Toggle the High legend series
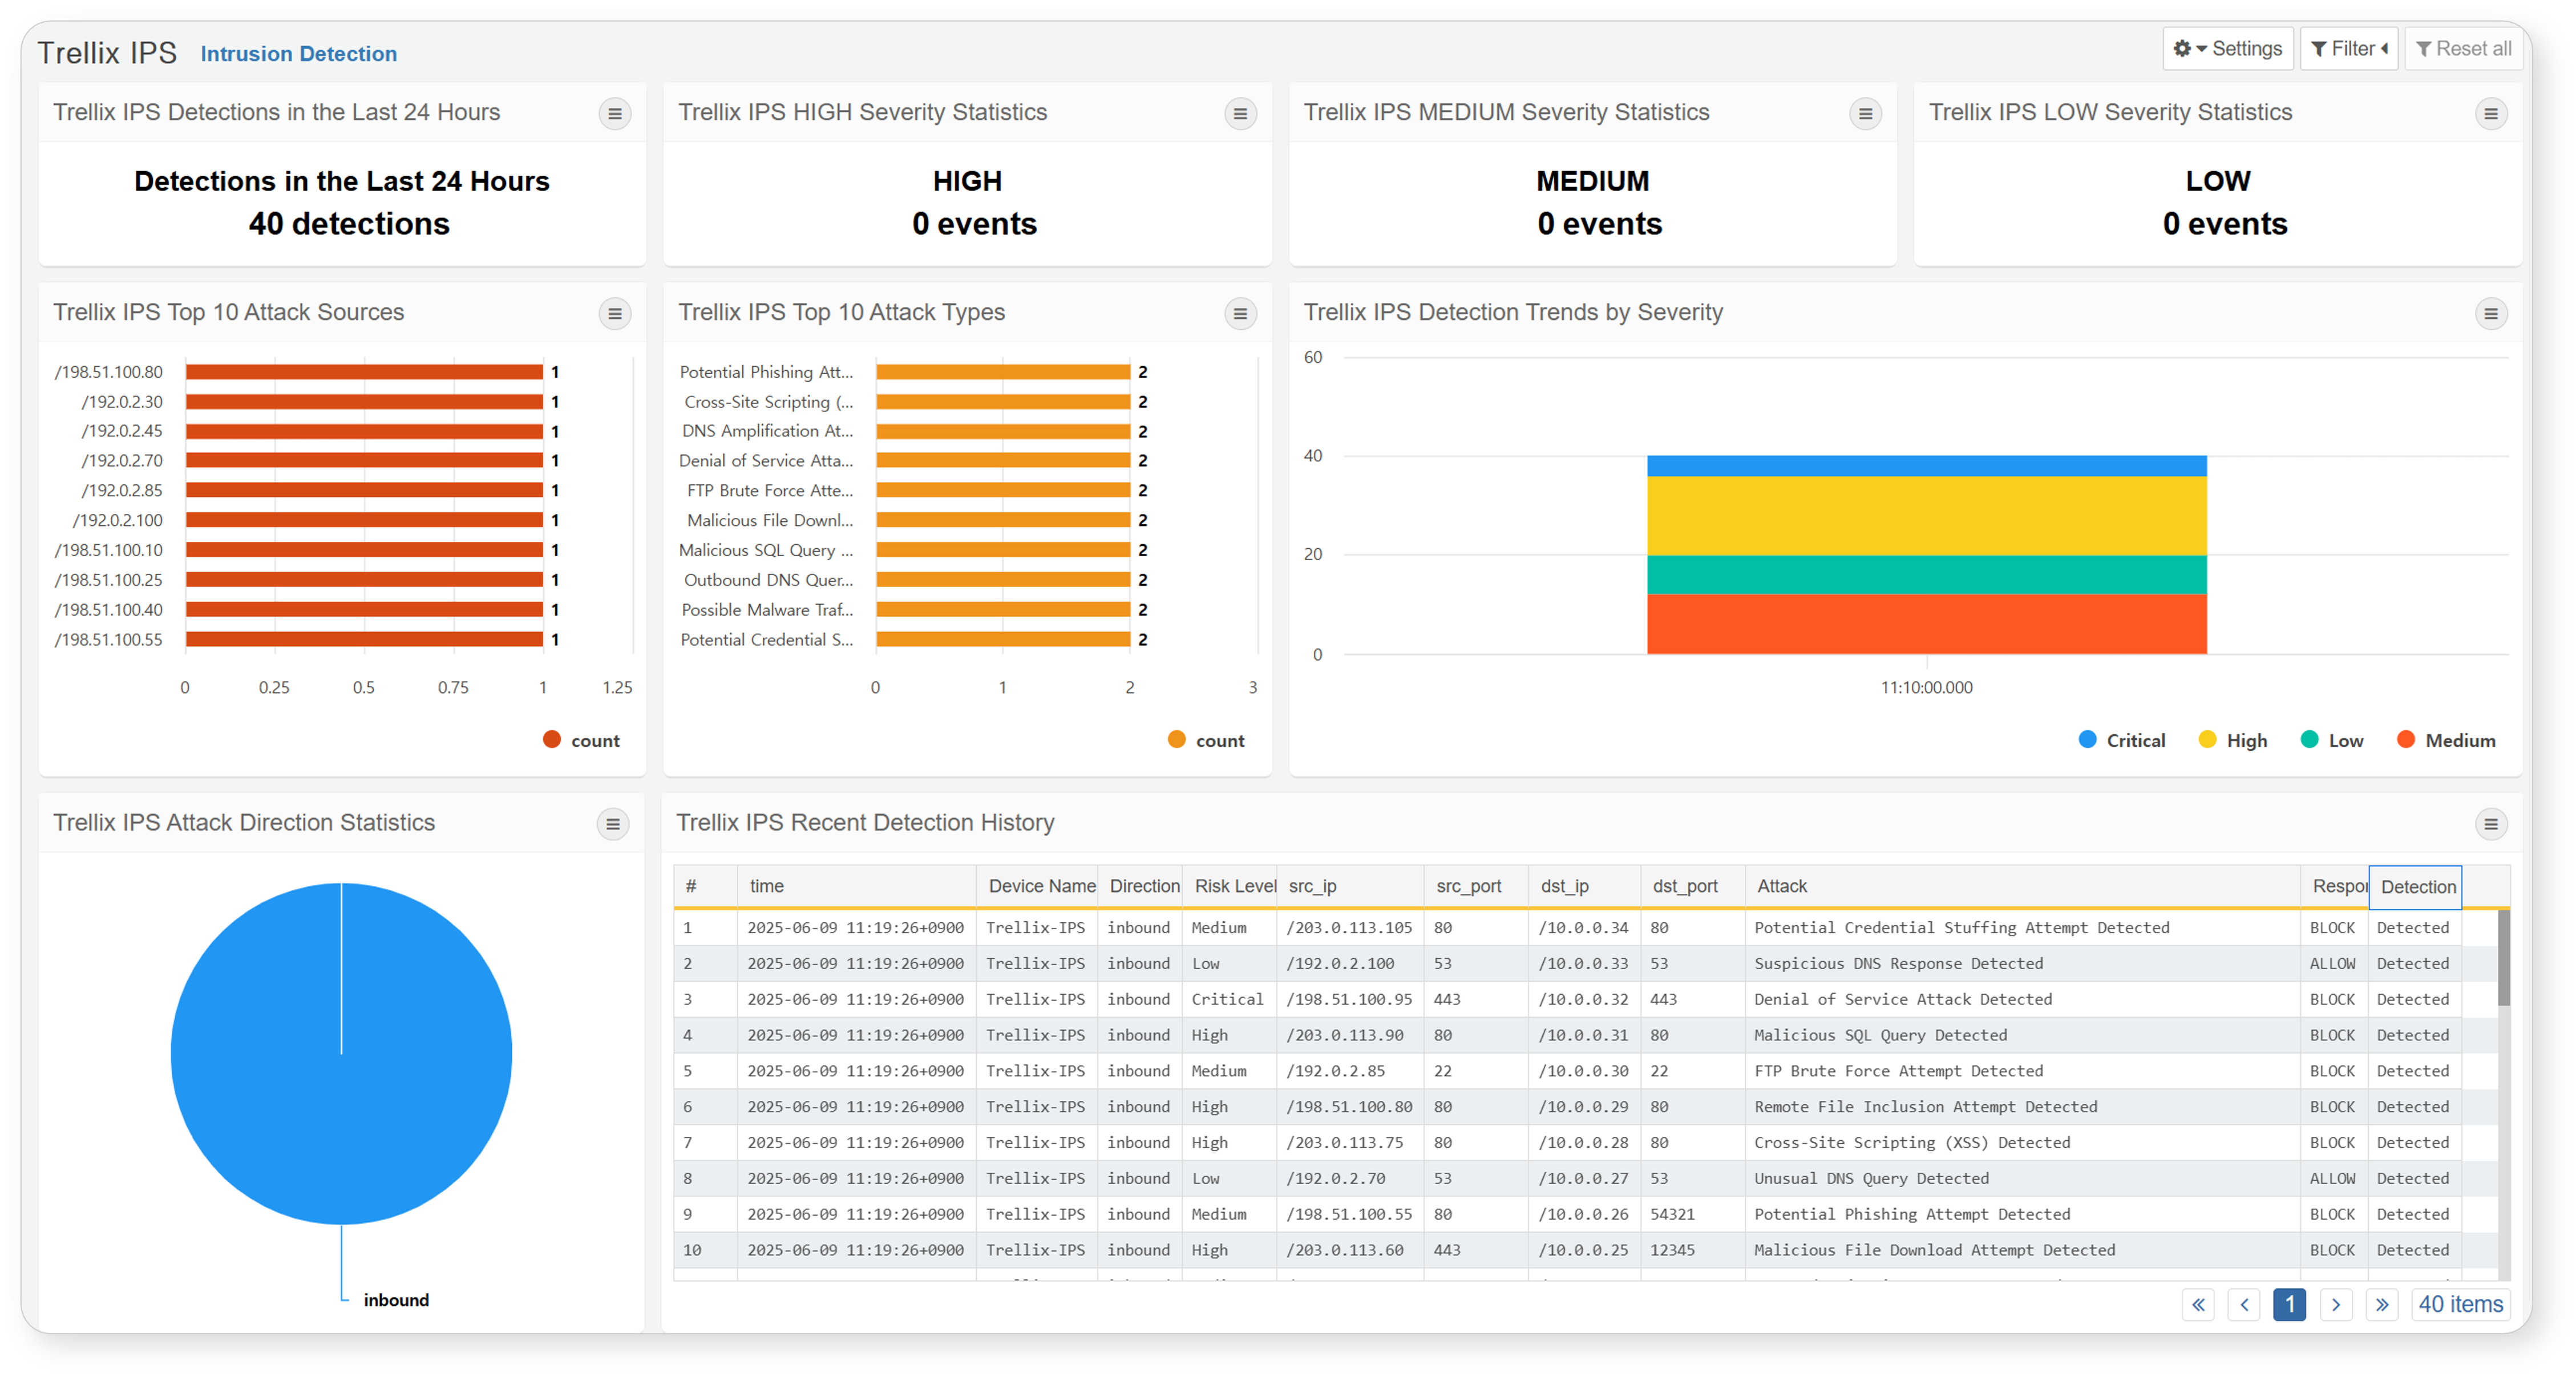Image resolution: width=2576 pixels, height=1377 pixels. coord(2232,740)
